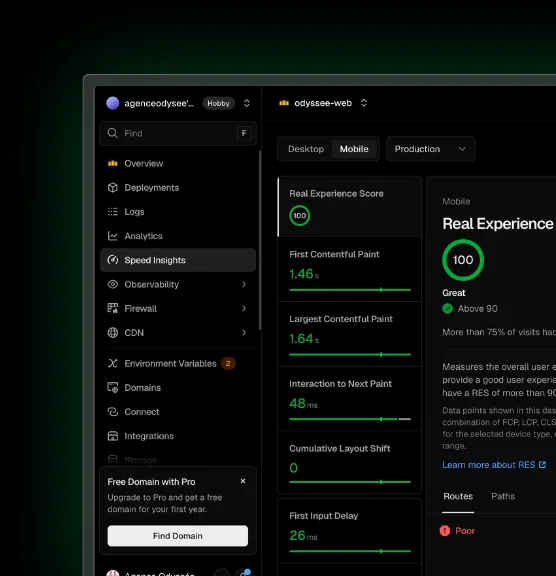Click the Firewall icon

[x=113, y=309]
